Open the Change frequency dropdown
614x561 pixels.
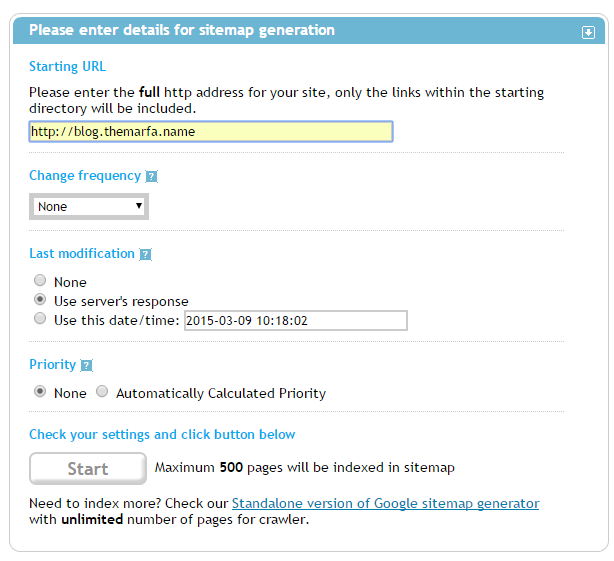[89, 206]
